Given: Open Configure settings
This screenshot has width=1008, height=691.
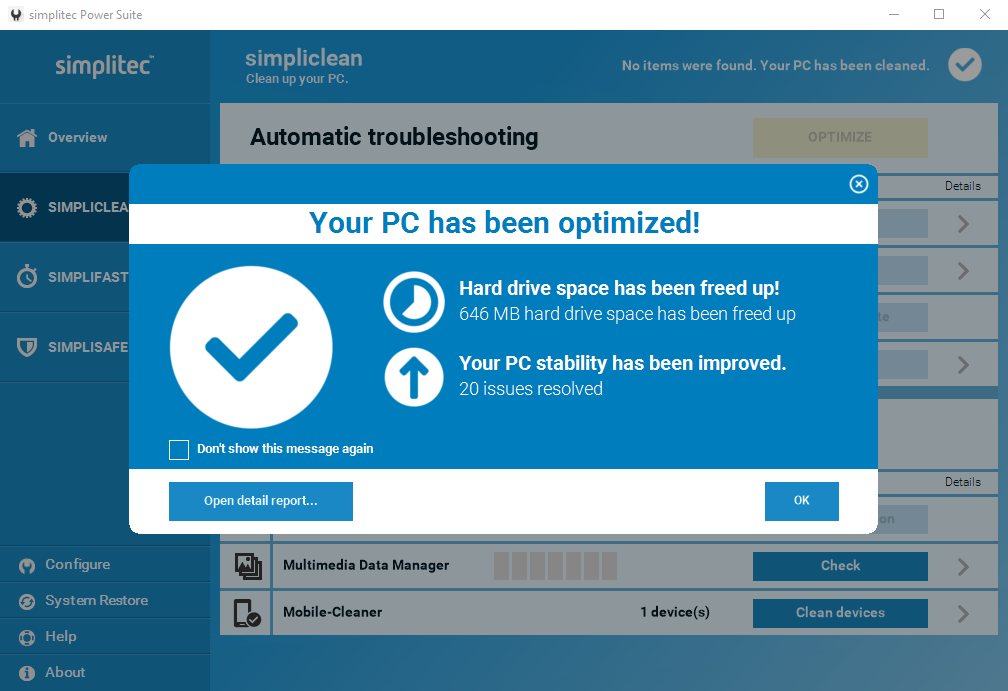Looking at the screenshot, I should (x=105, y=564).
